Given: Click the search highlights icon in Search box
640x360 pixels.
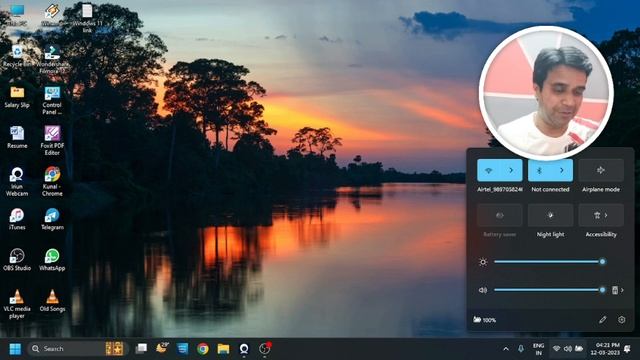Looking at the screenshot, I should 114,349.
